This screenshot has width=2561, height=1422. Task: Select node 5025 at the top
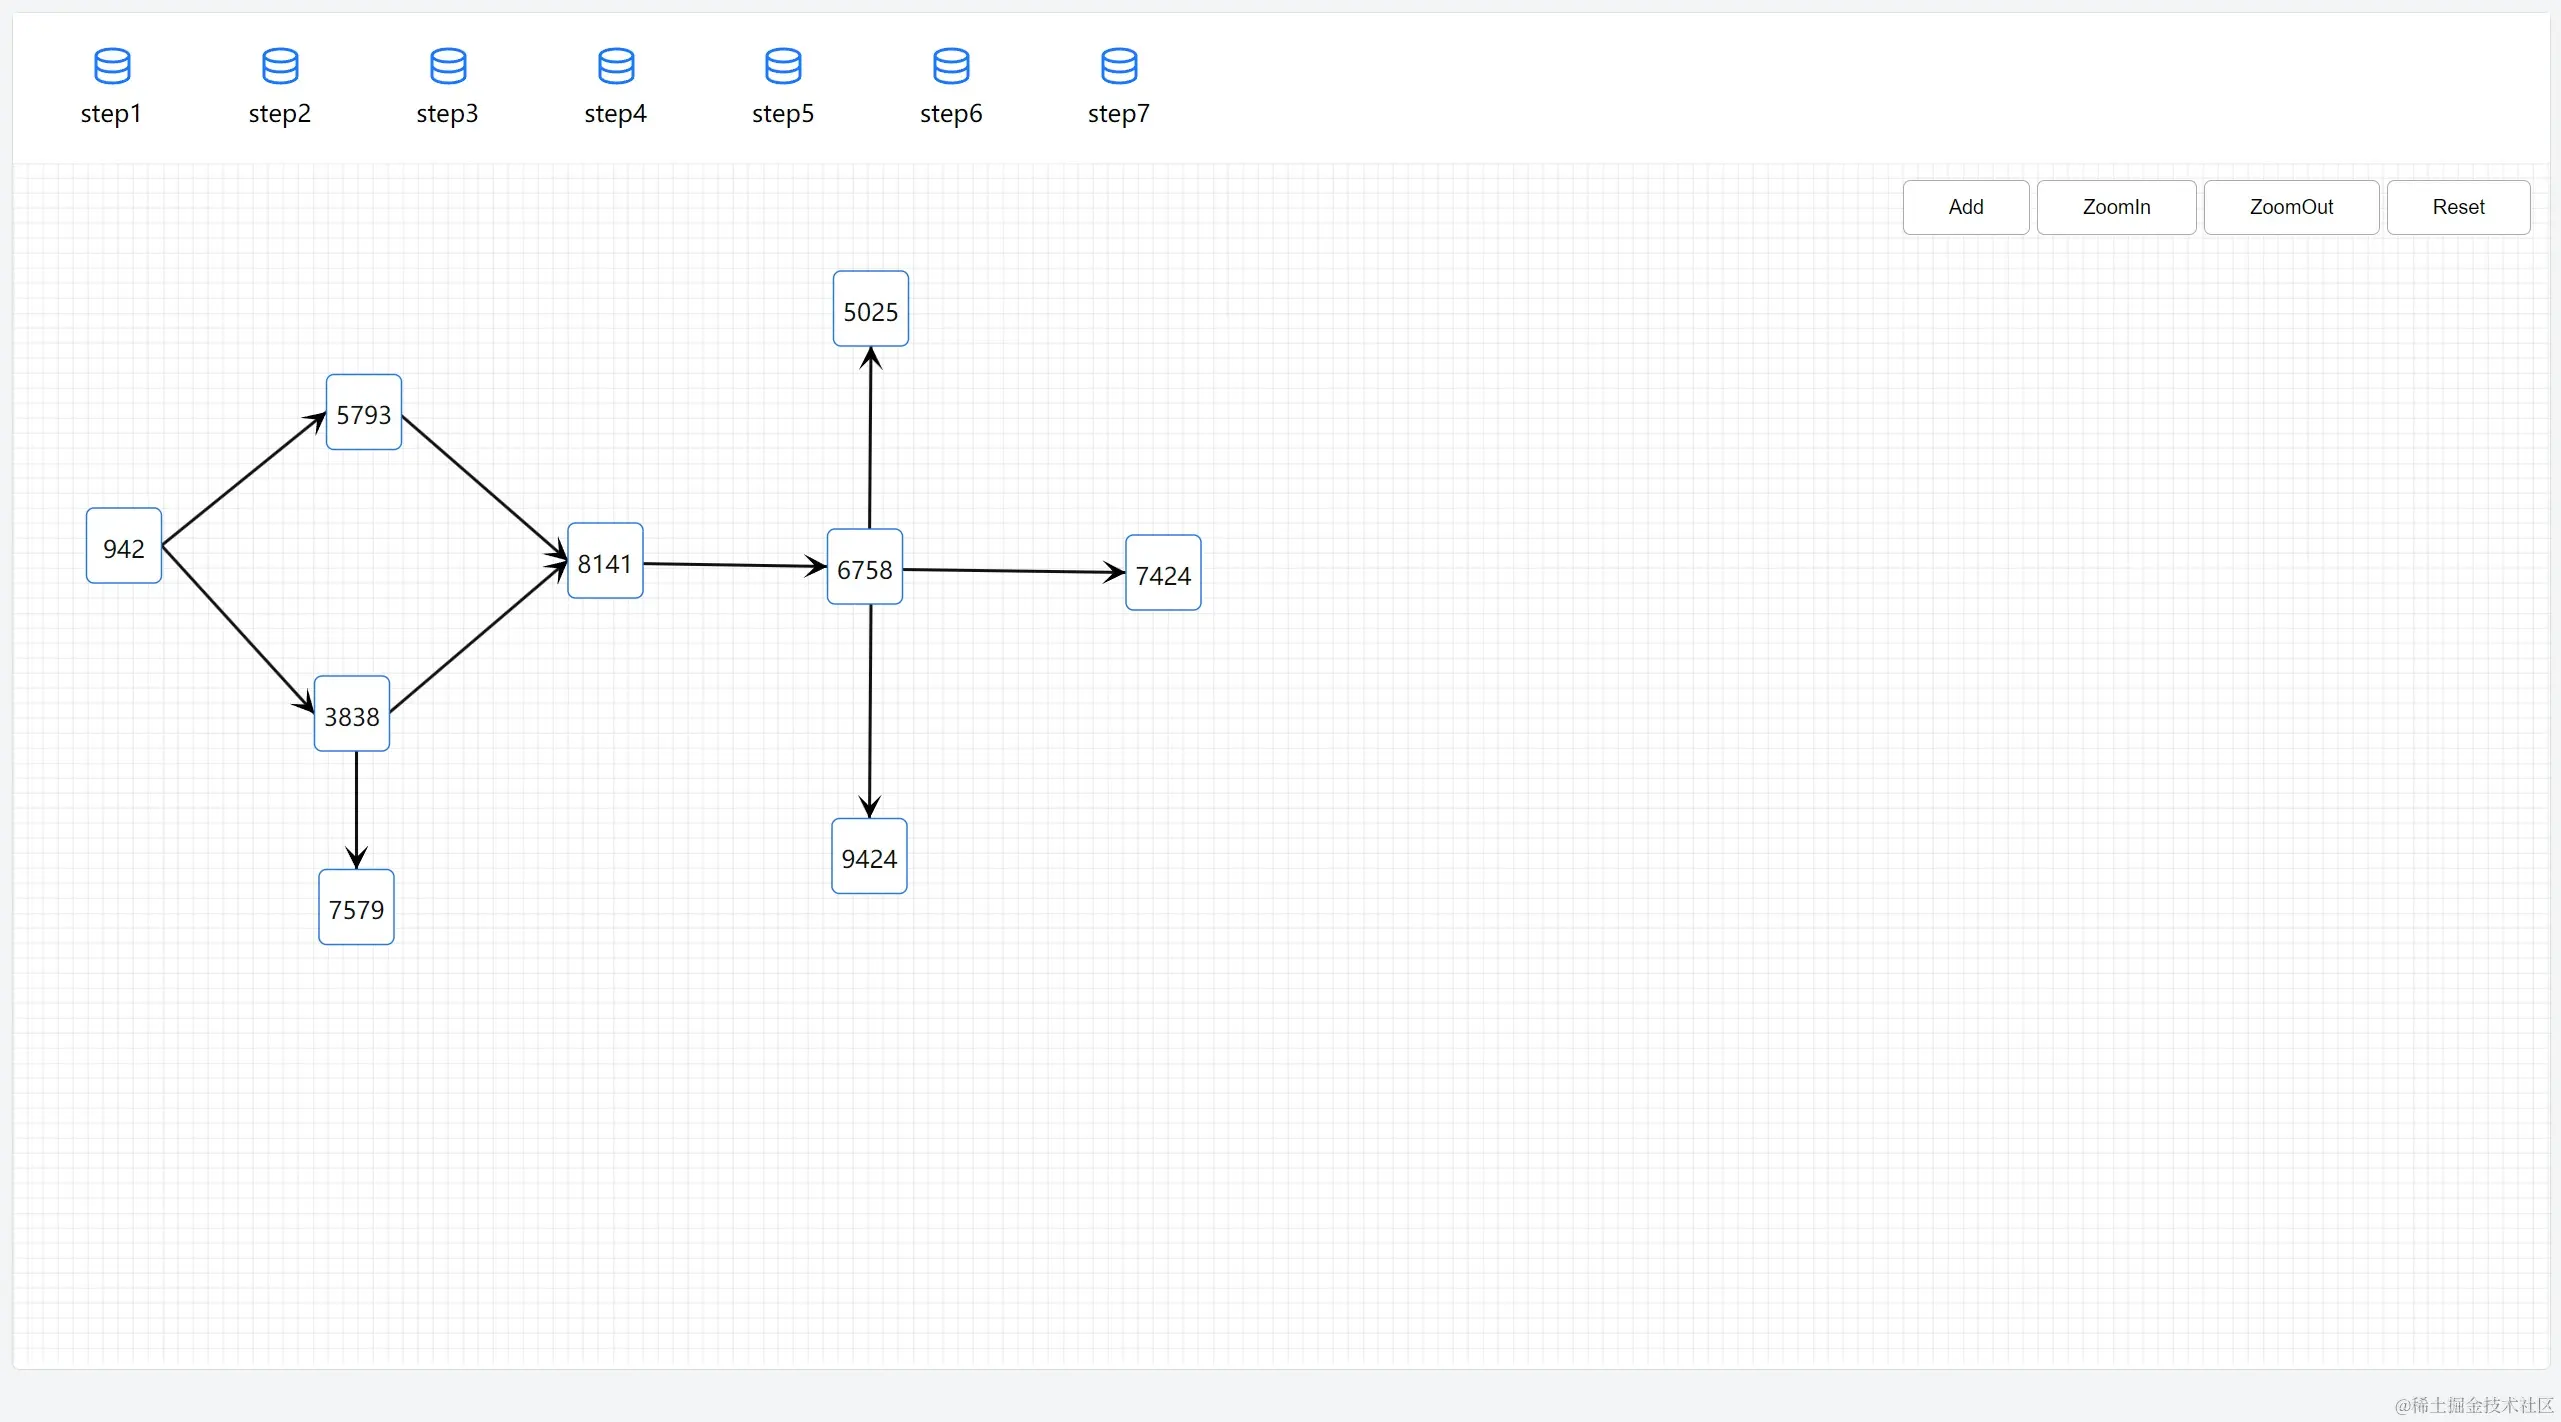click(870, 309)
